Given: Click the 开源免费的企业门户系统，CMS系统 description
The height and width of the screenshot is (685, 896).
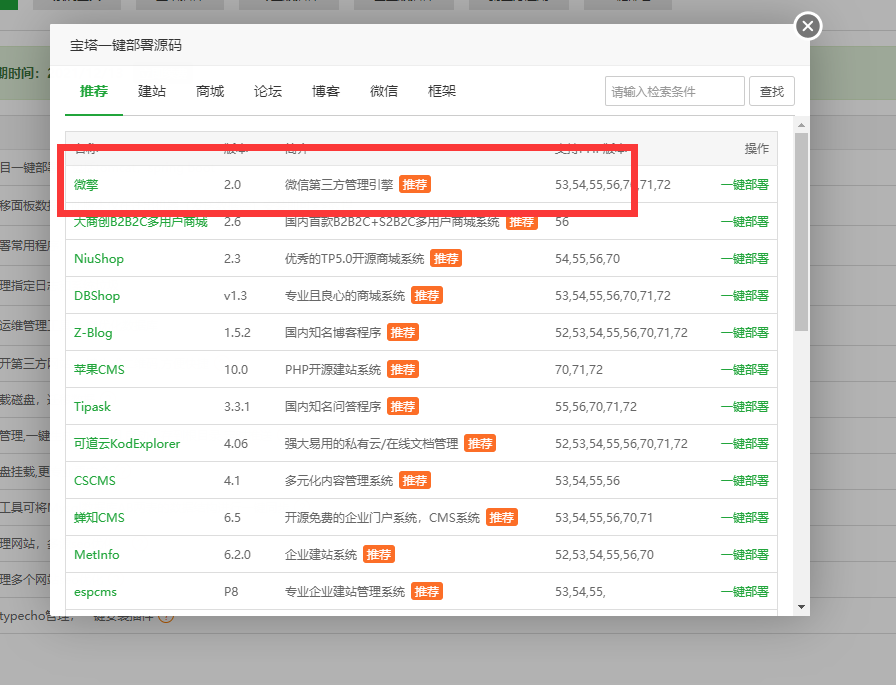Looking at the screenshot, I should (382, 518).
